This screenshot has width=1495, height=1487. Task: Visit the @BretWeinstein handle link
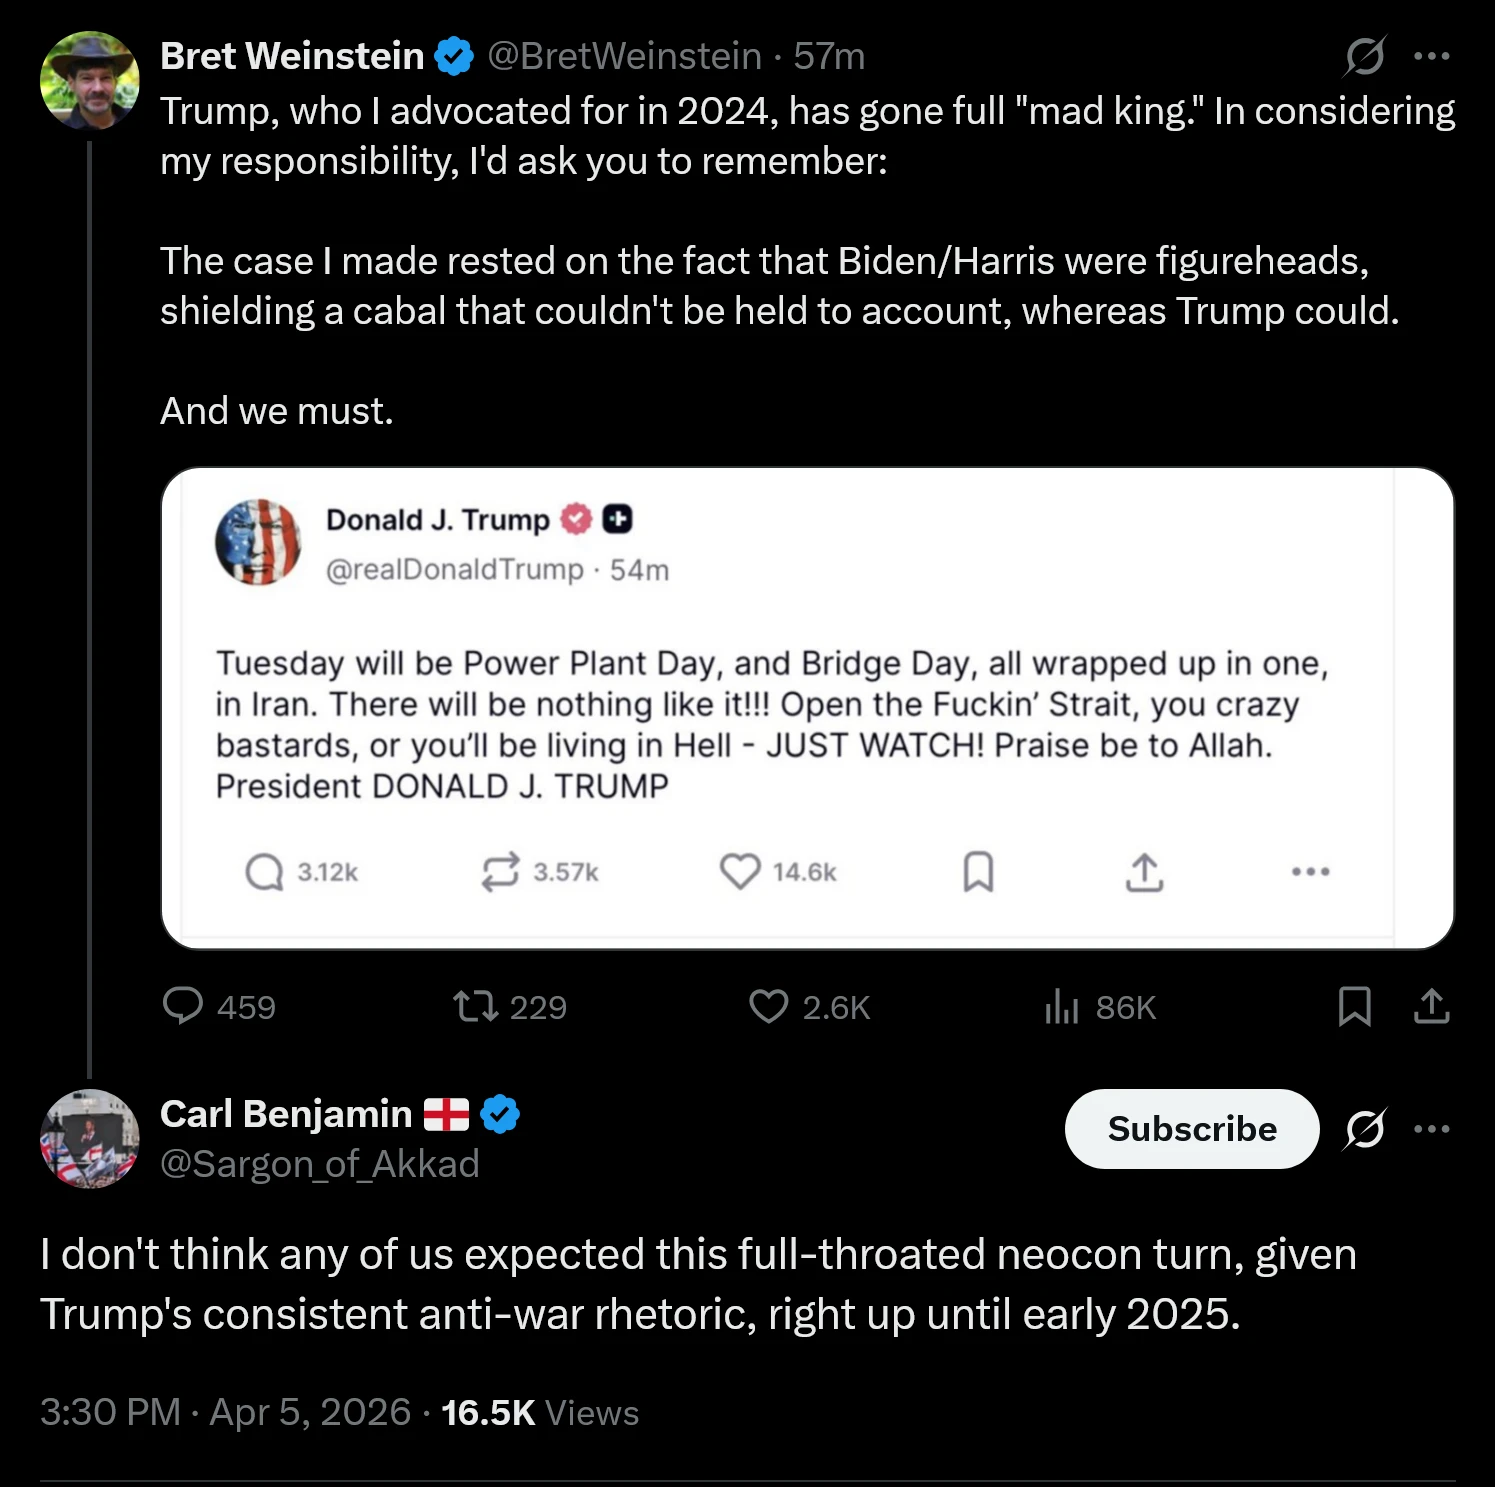pos(624,56)
